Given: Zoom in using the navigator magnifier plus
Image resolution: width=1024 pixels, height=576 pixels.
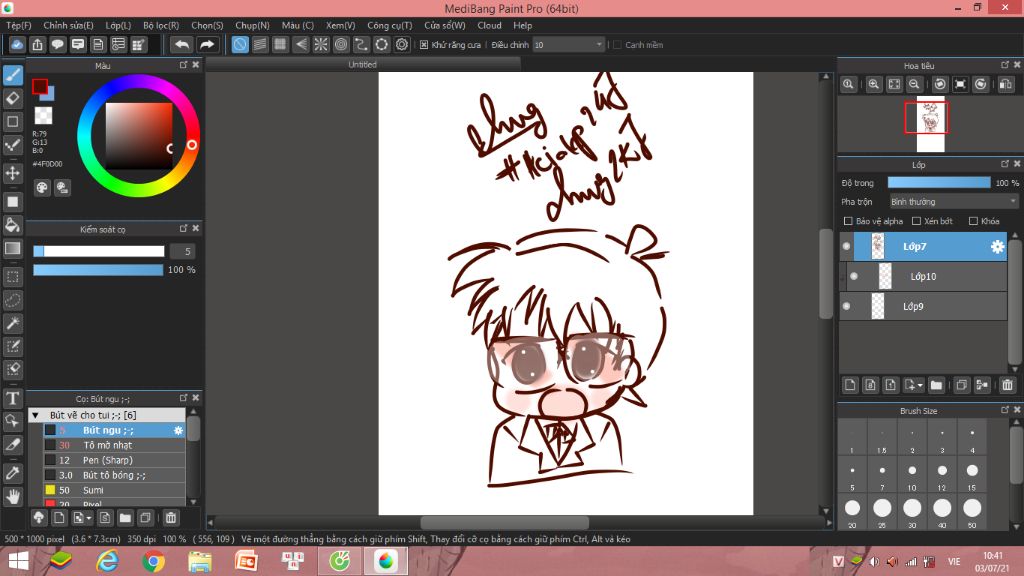Looking at the screenshot, I should pos(873,84).
